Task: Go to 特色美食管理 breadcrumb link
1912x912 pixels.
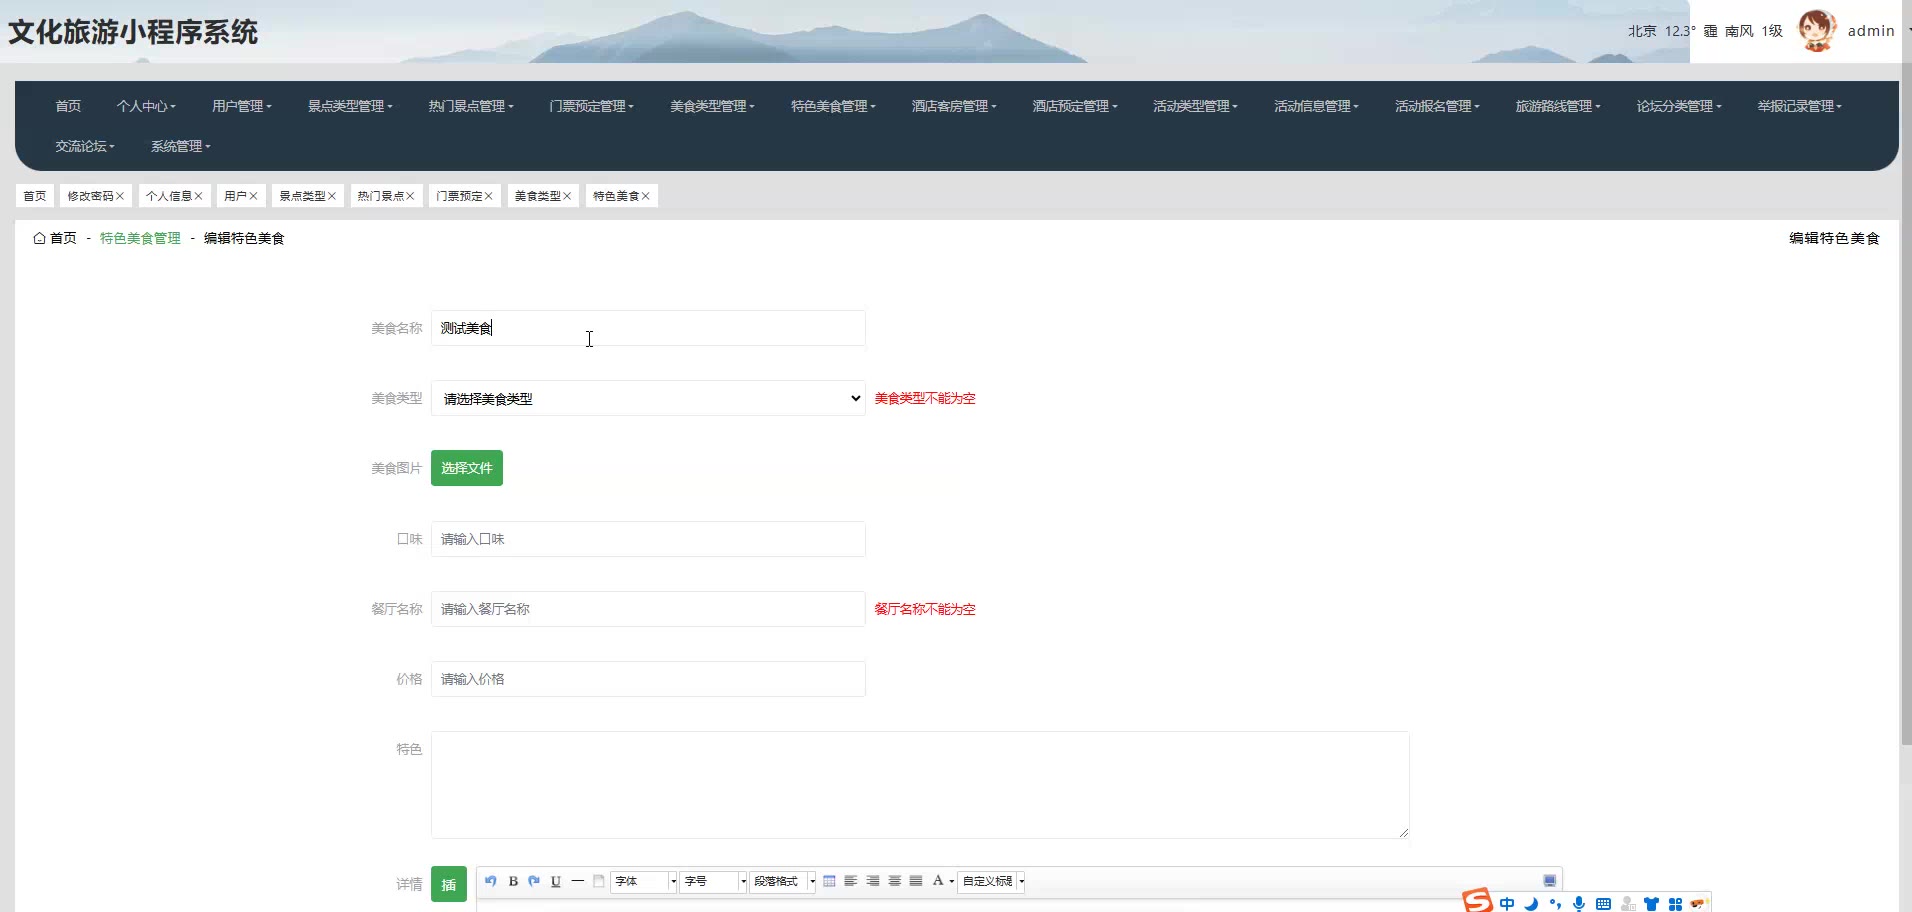Action: point(140,238)
